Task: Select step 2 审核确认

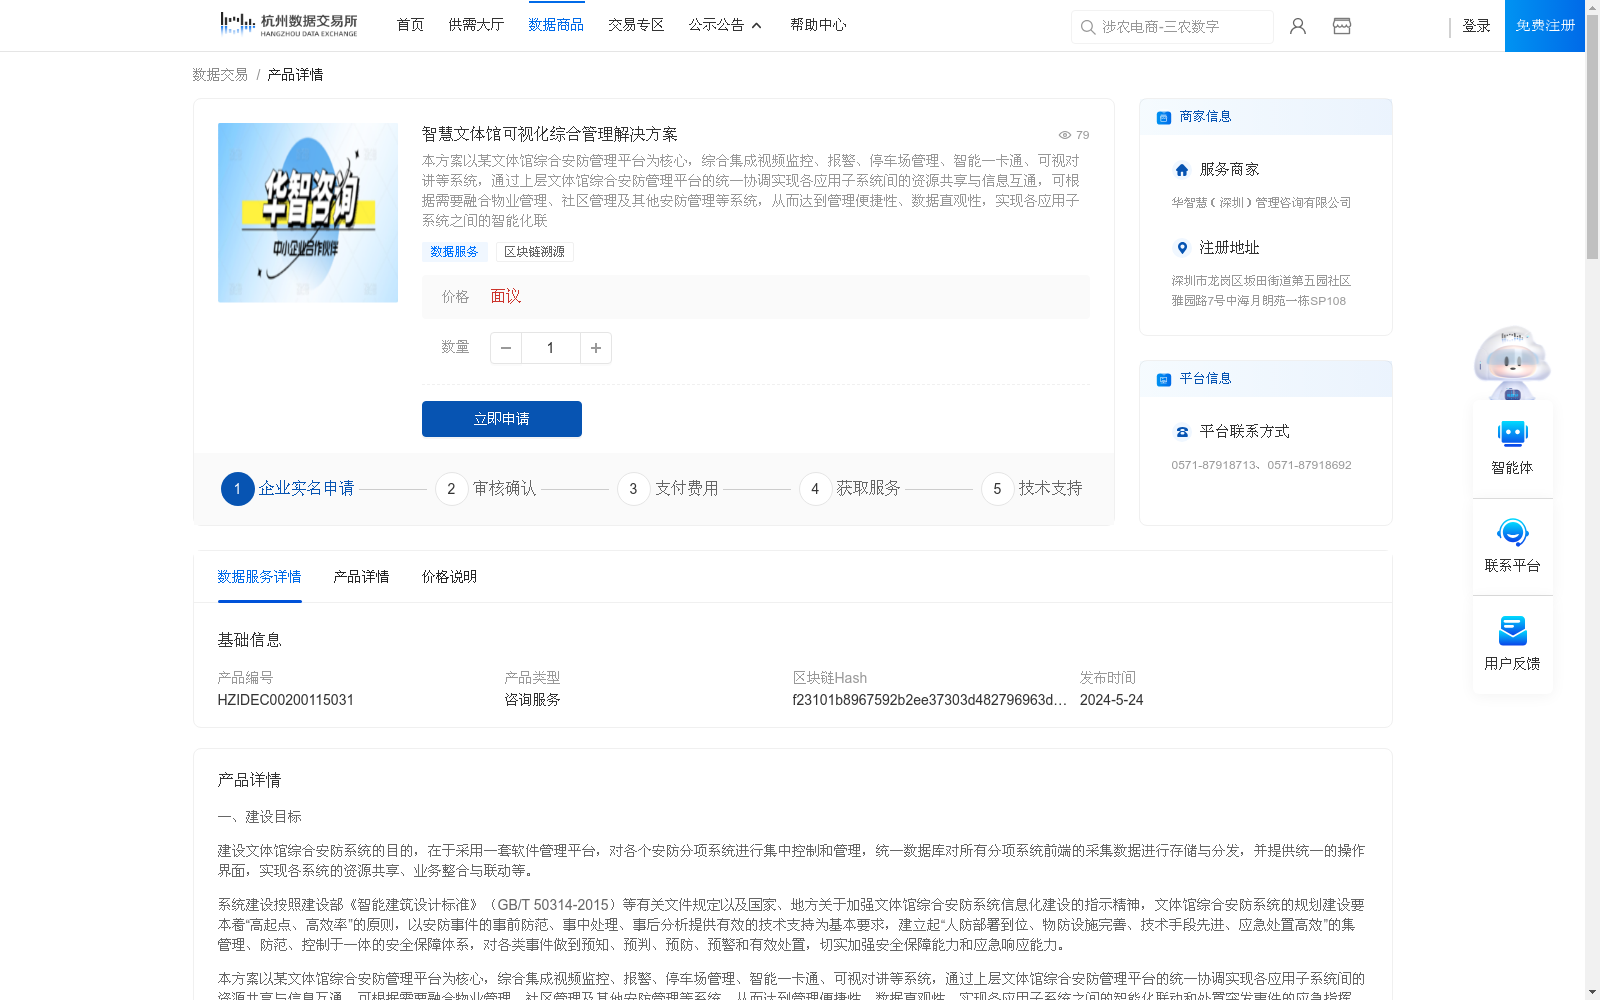Action: tap(486, 488)
